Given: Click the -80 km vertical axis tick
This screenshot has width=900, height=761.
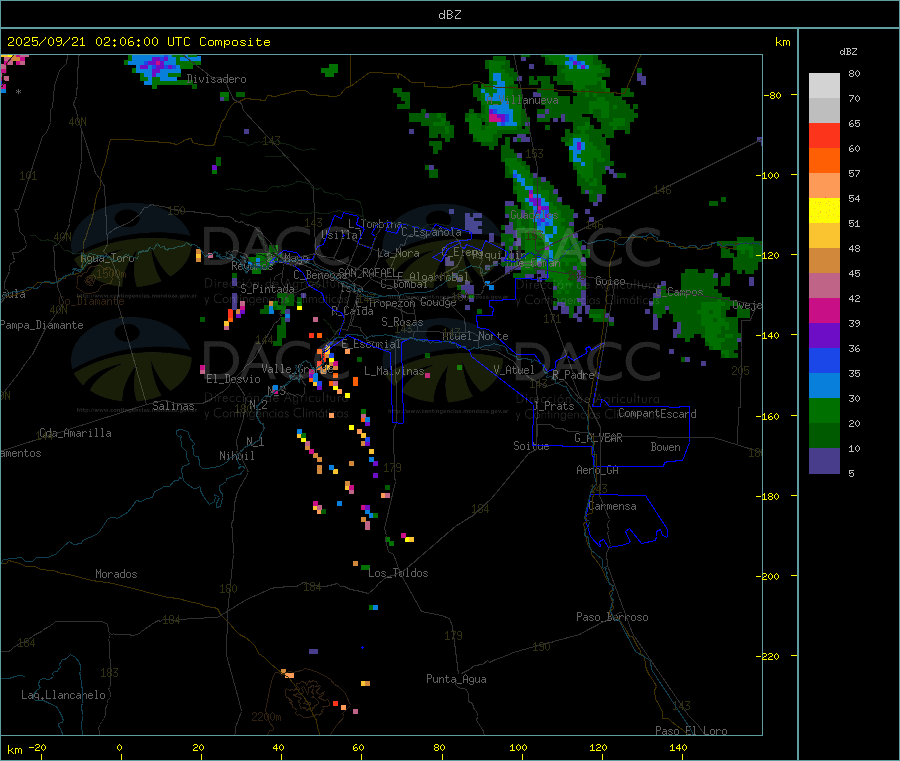Looking at the screenshot, I should [773, 95].
